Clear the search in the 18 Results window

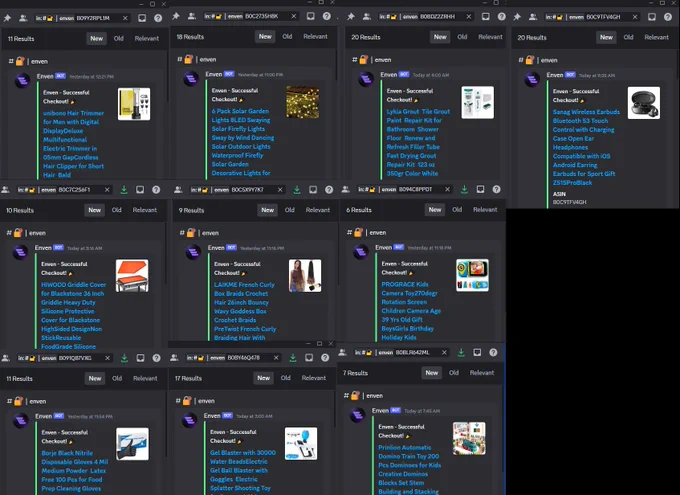tap(294, 16)
